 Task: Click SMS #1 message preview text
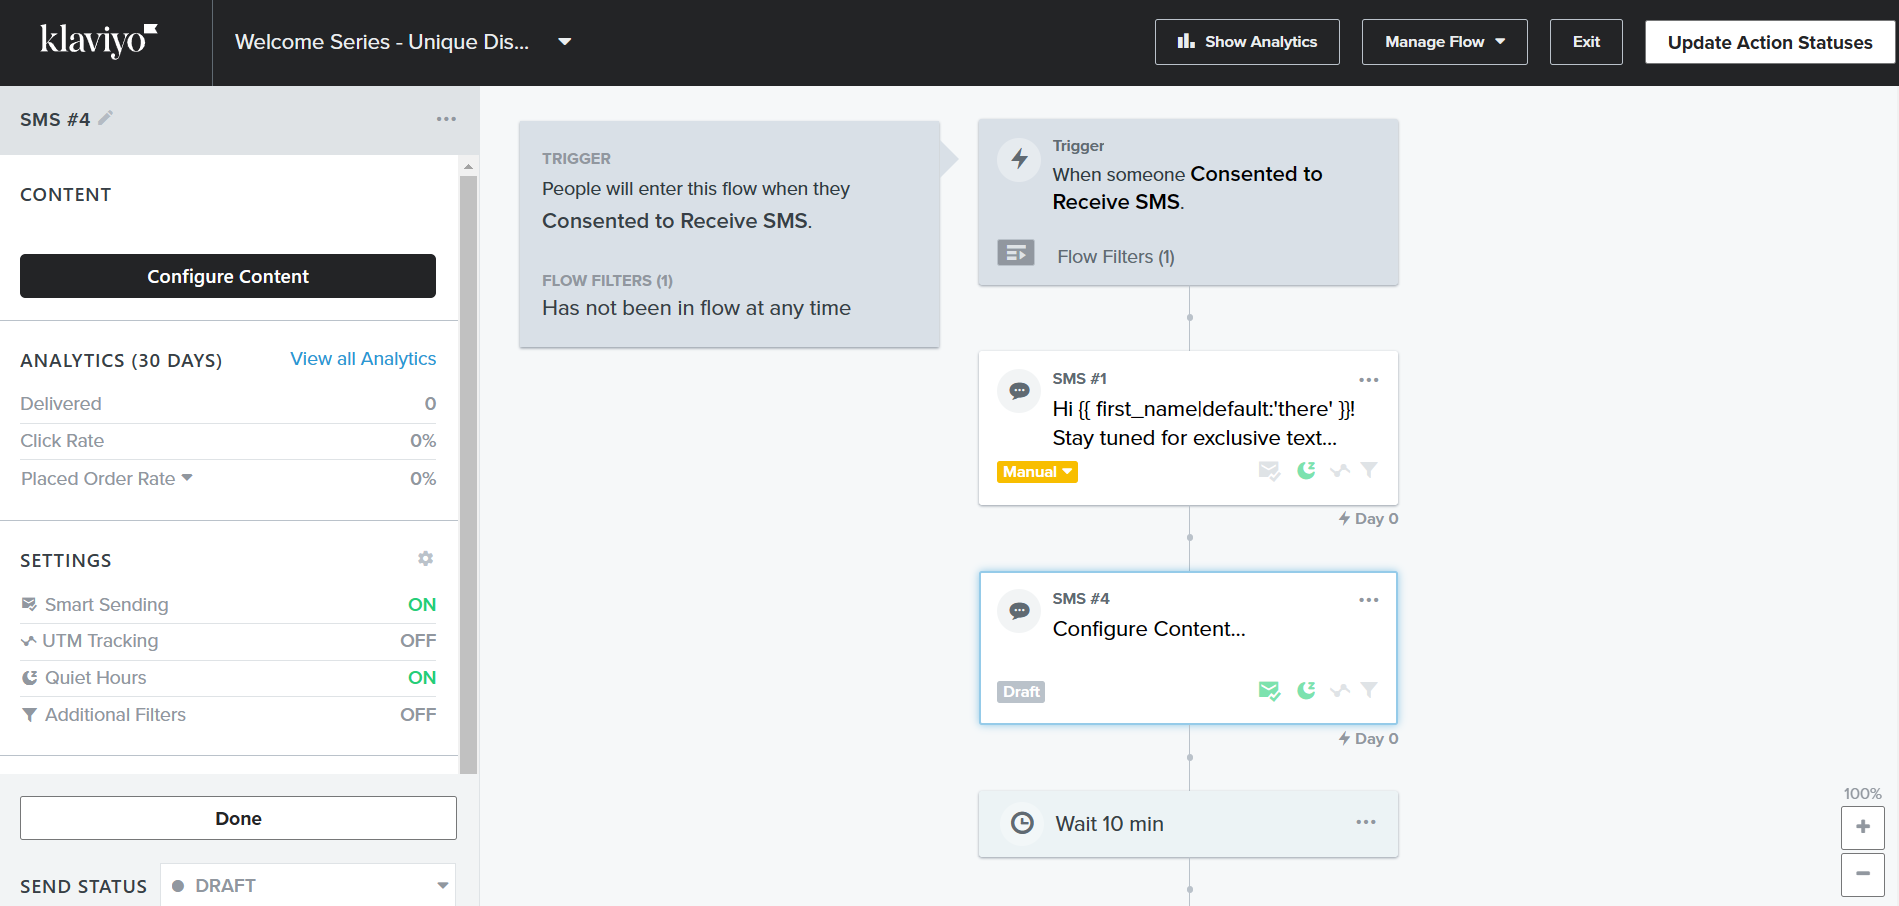click(1204, 423)
